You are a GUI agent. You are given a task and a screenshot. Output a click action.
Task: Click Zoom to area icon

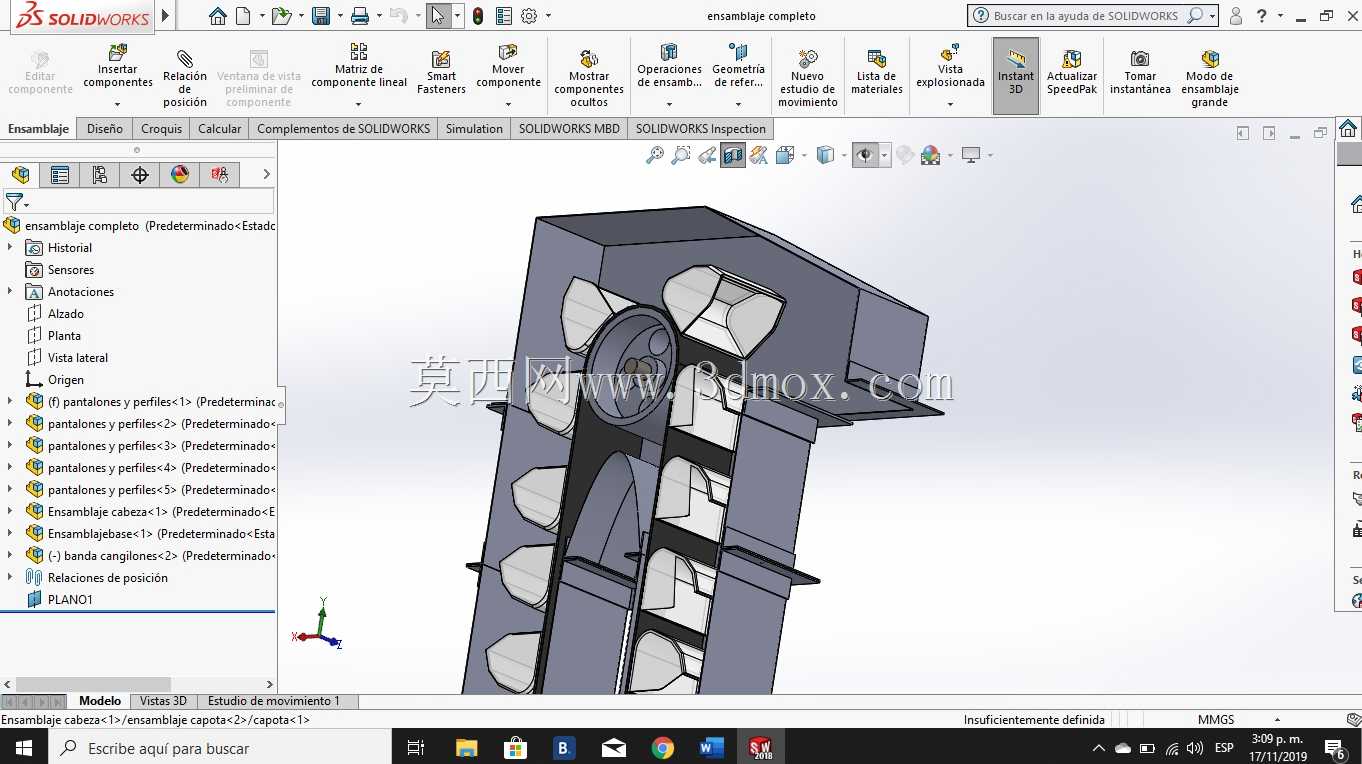point(681,155)
